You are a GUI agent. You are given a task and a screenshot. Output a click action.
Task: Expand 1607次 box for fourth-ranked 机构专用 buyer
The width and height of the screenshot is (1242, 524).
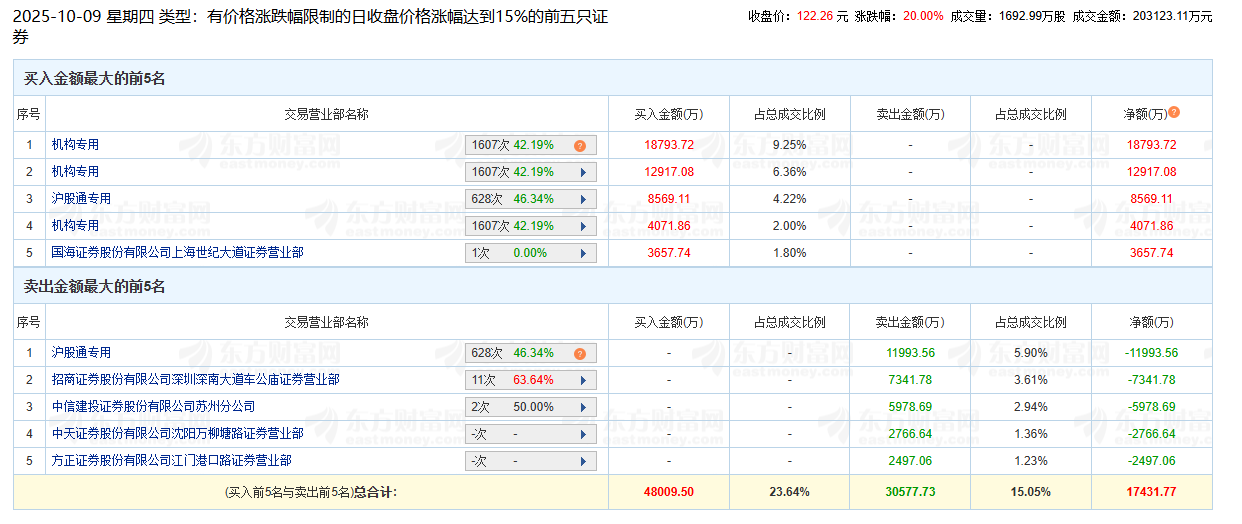click(583, 227)
